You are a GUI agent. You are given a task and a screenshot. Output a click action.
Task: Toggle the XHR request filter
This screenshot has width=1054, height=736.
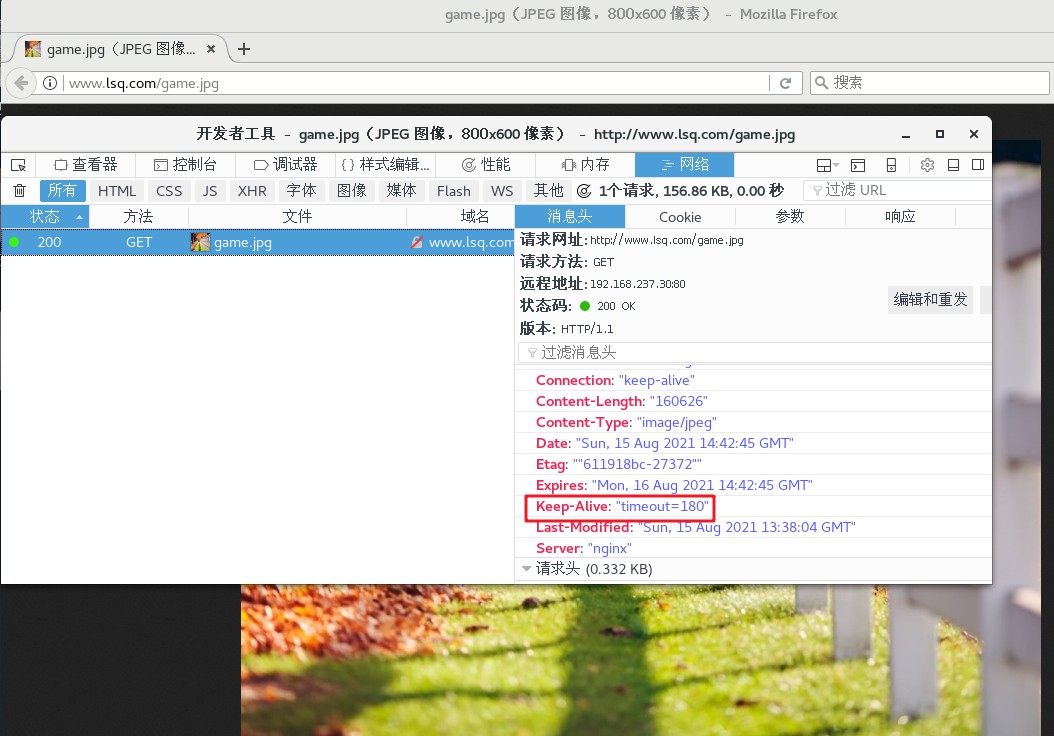coord(252,191)
